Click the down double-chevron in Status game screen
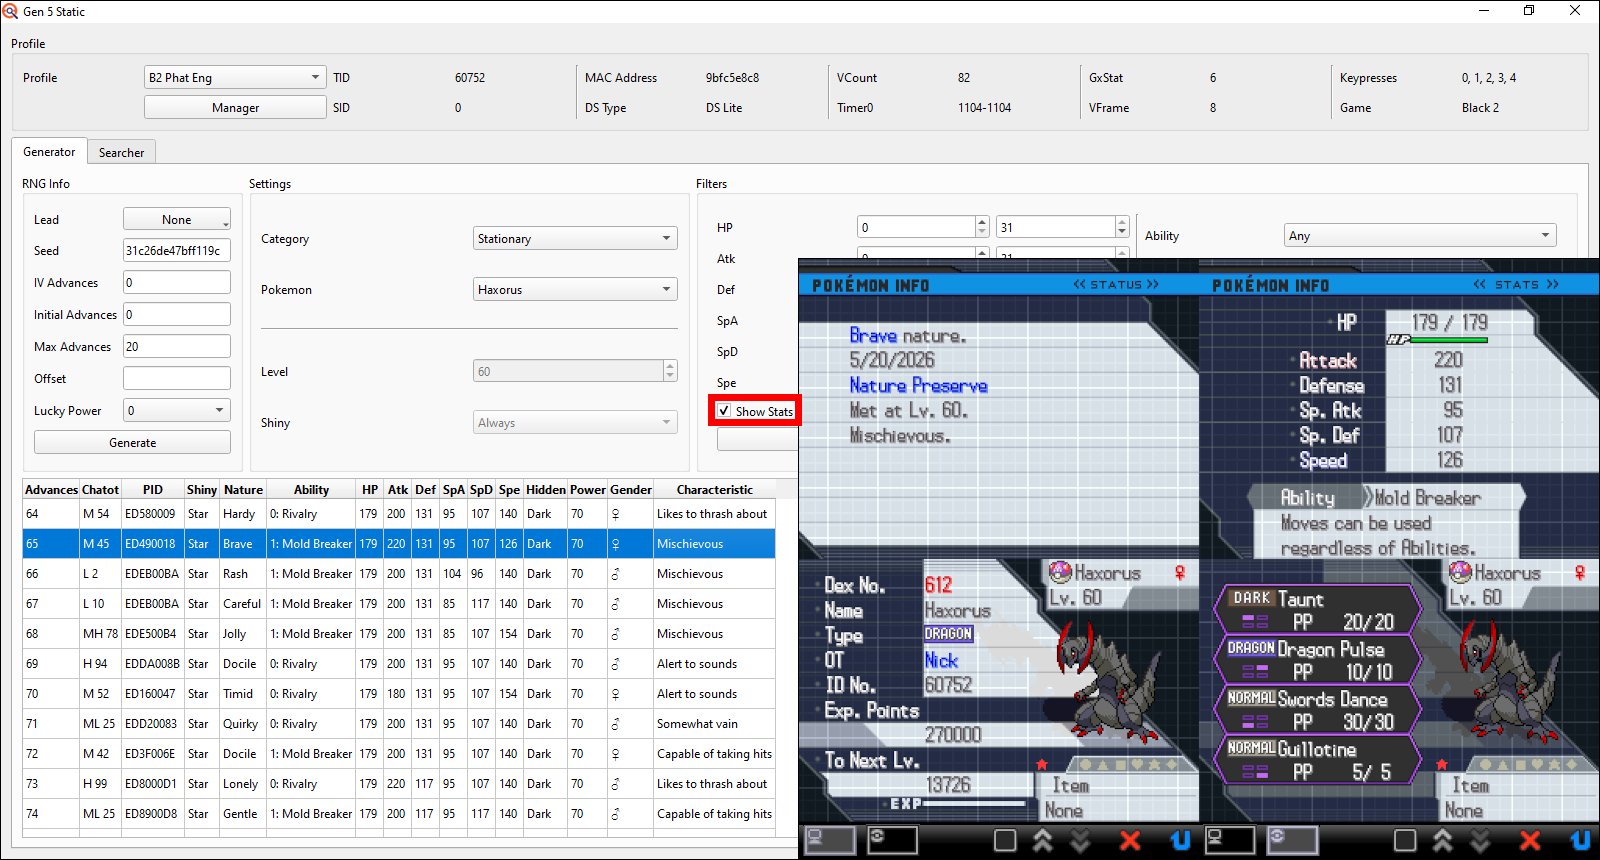1600x860 pixels. point(1080,840)
